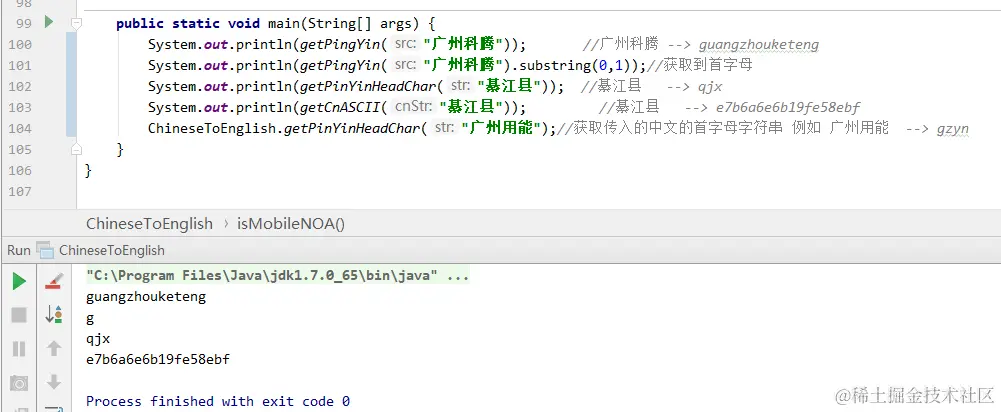Click the Run tool window label

click(x=19, y=250)
